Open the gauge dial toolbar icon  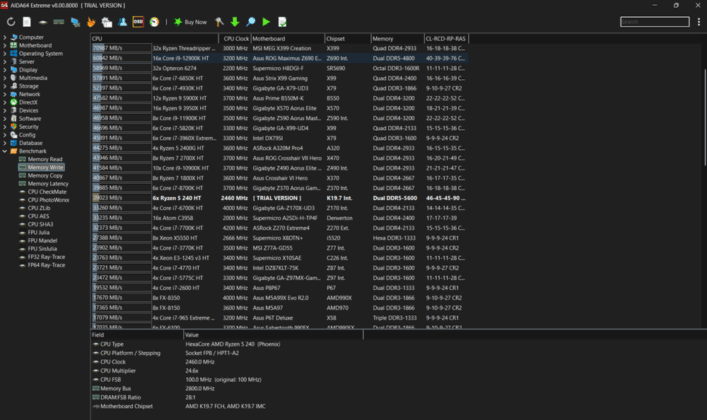154,22
